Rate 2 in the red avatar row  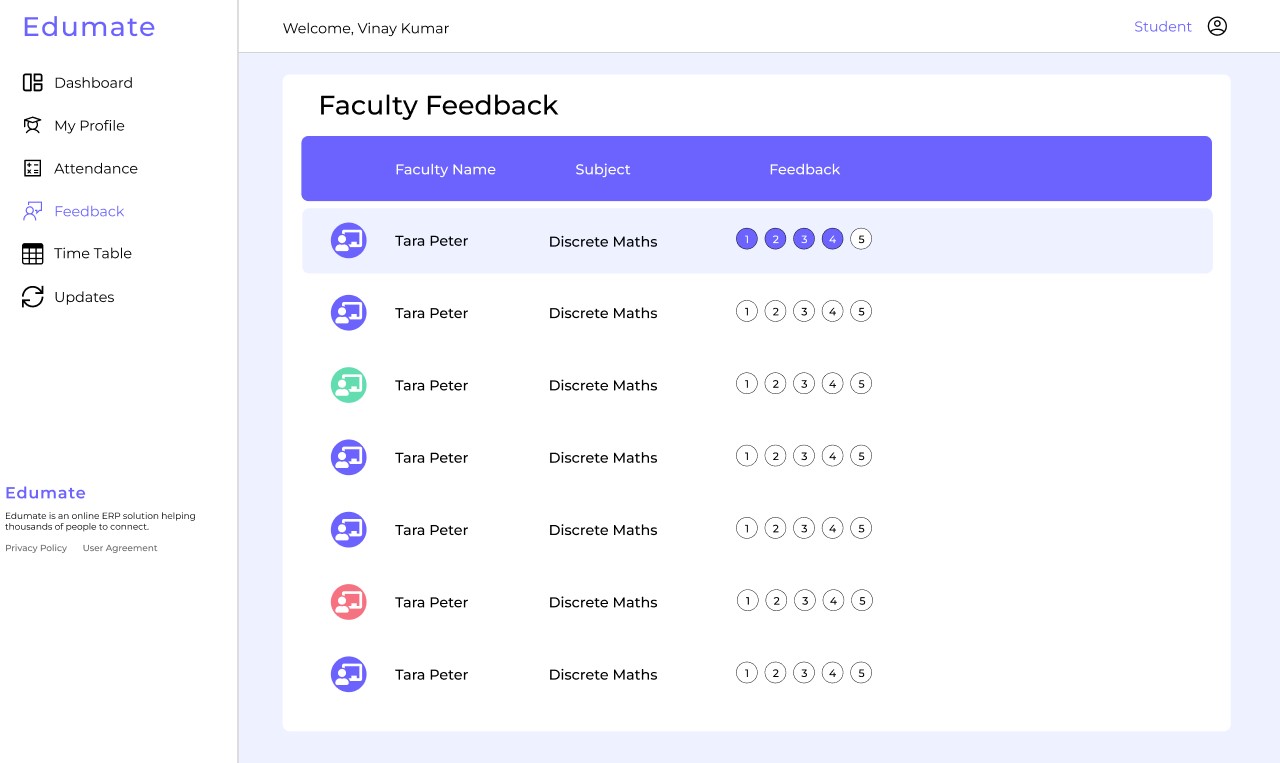tap(776, 600)
